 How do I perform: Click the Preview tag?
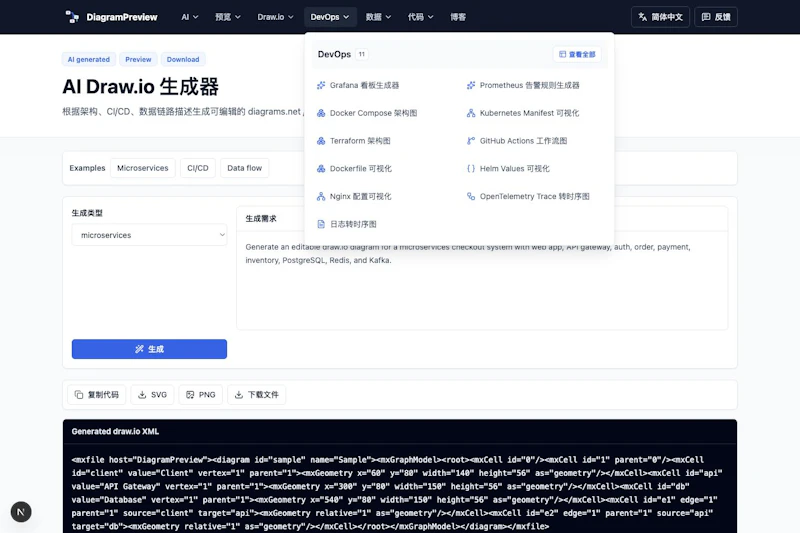[138, 59]
